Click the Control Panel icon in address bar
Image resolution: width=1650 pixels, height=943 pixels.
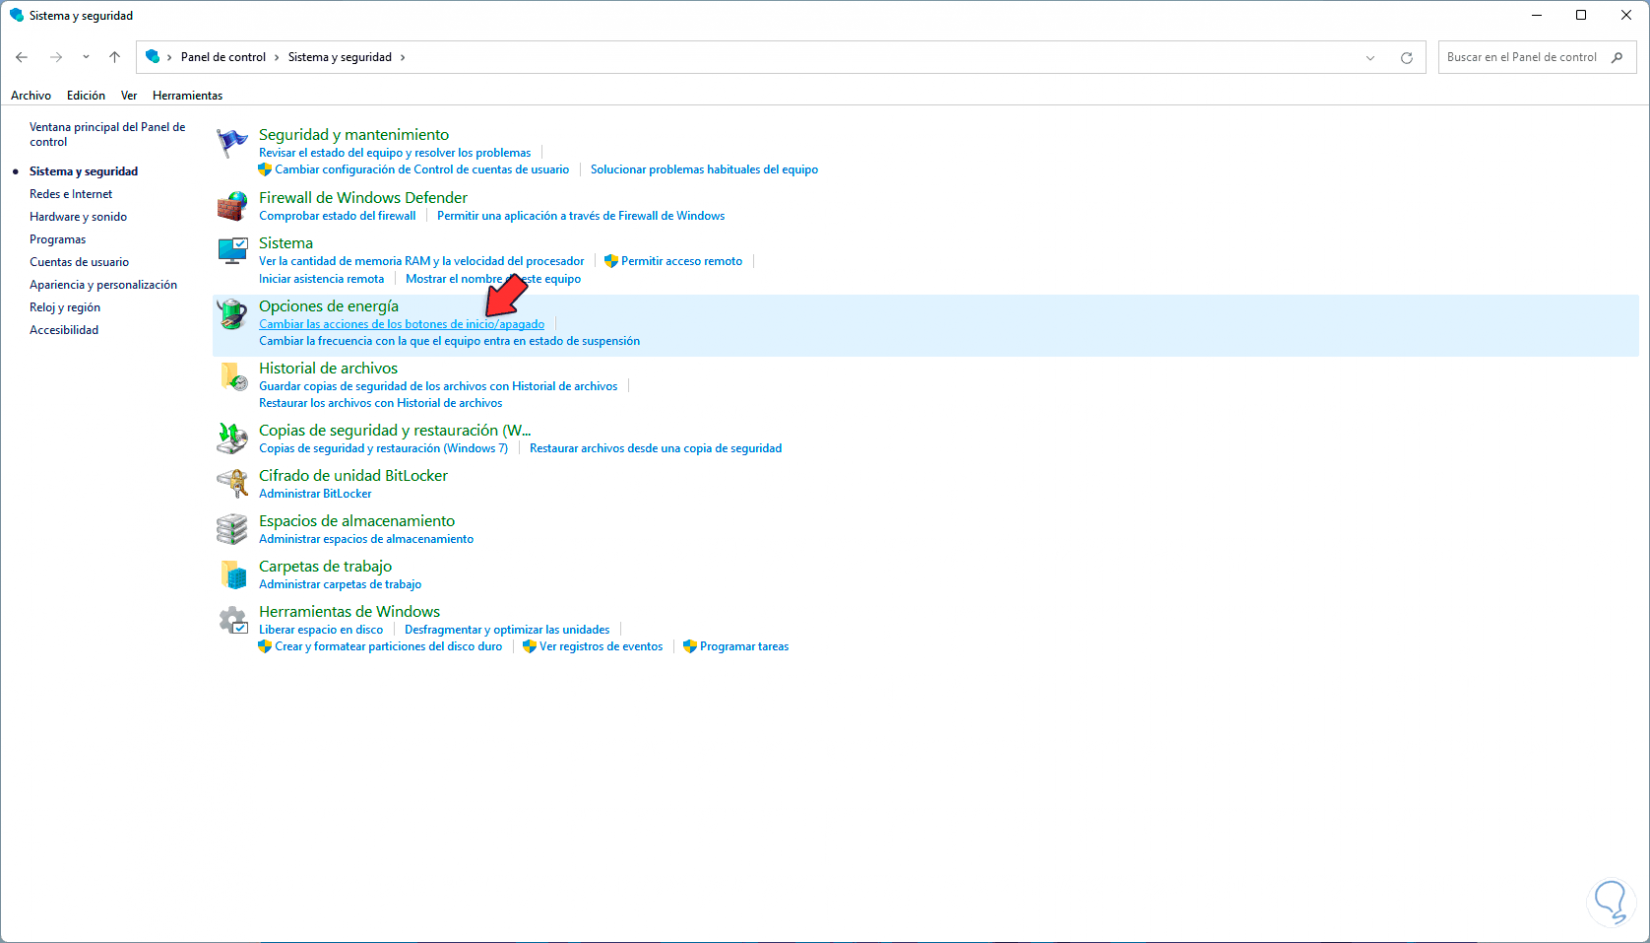point(152,57)
